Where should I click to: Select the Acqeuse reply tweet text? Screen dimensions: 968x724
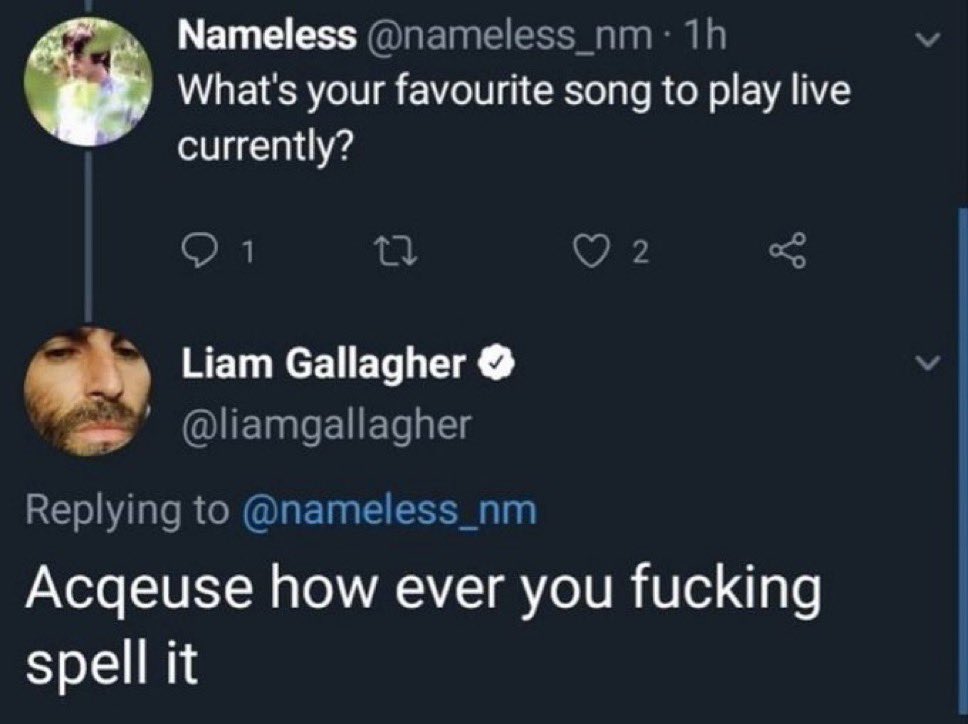pyautogui.click(x=424, y=624)
